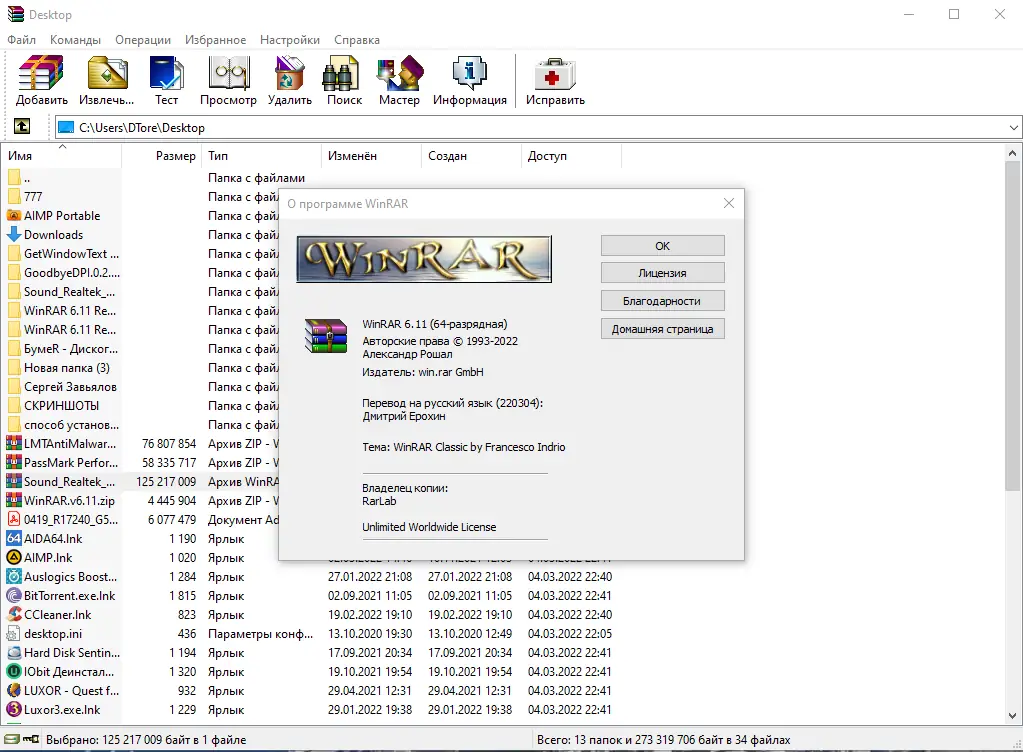Open the Файл menu

[x=22, y=40]
